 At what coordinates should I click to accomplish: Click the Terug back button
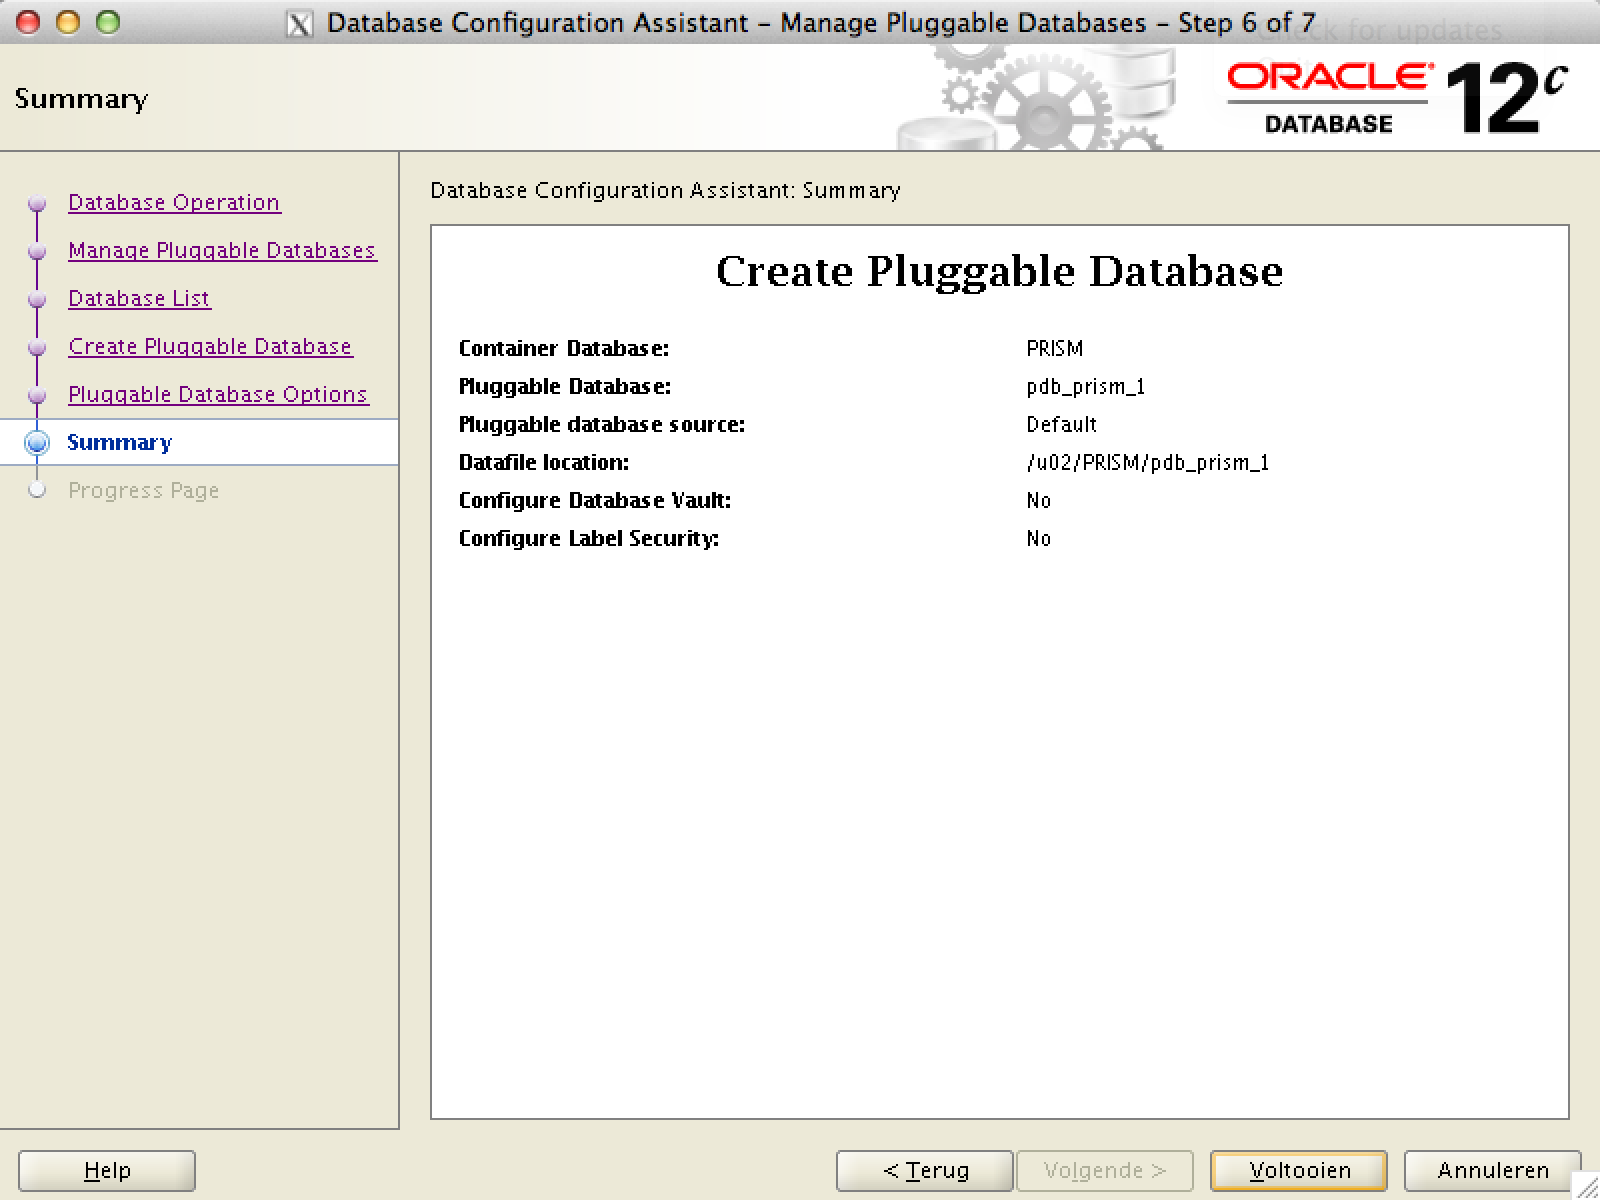point(925,1170)
